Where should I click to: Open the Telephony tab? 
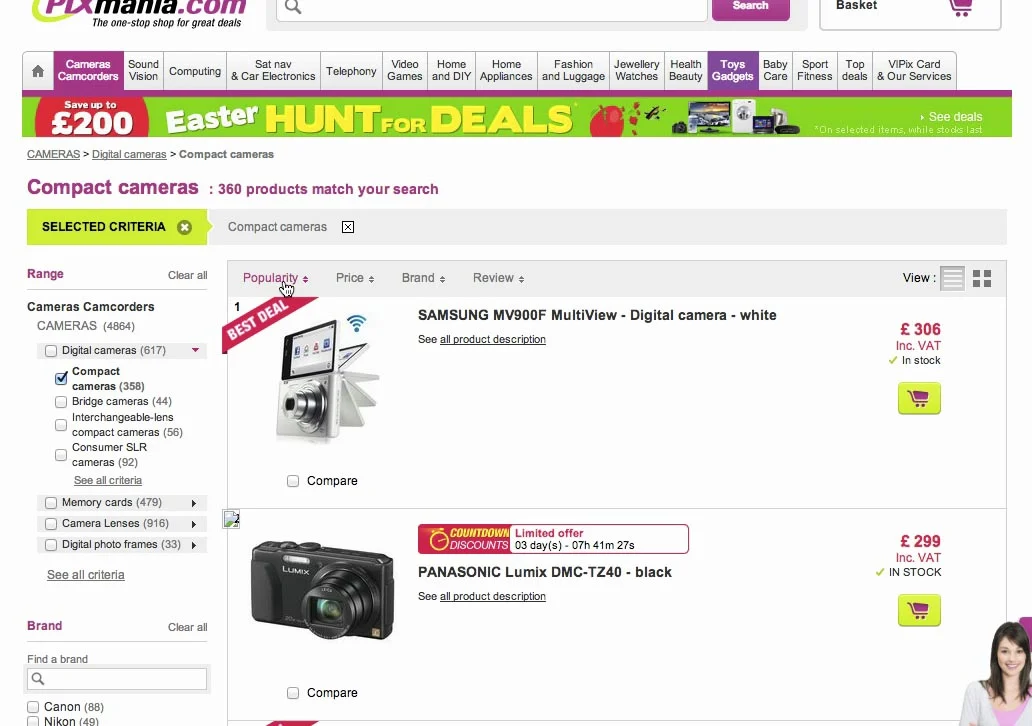click(351, 70)
